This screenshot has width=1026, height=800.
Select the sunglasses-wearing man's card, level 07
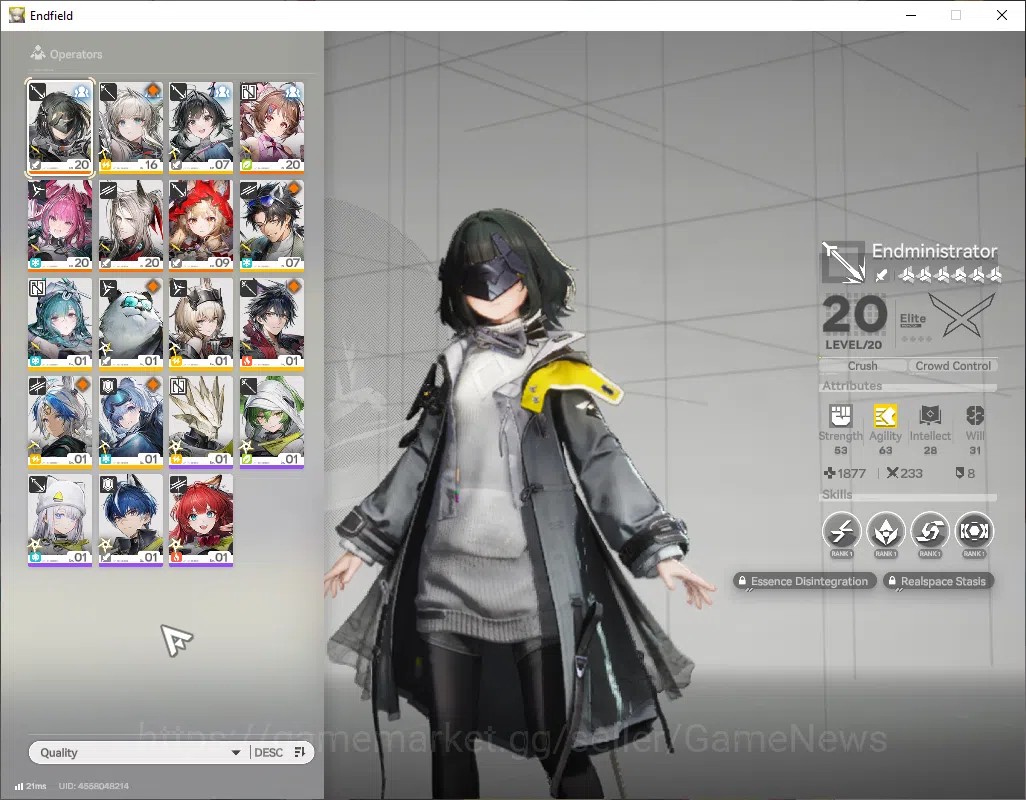(272, 226)
